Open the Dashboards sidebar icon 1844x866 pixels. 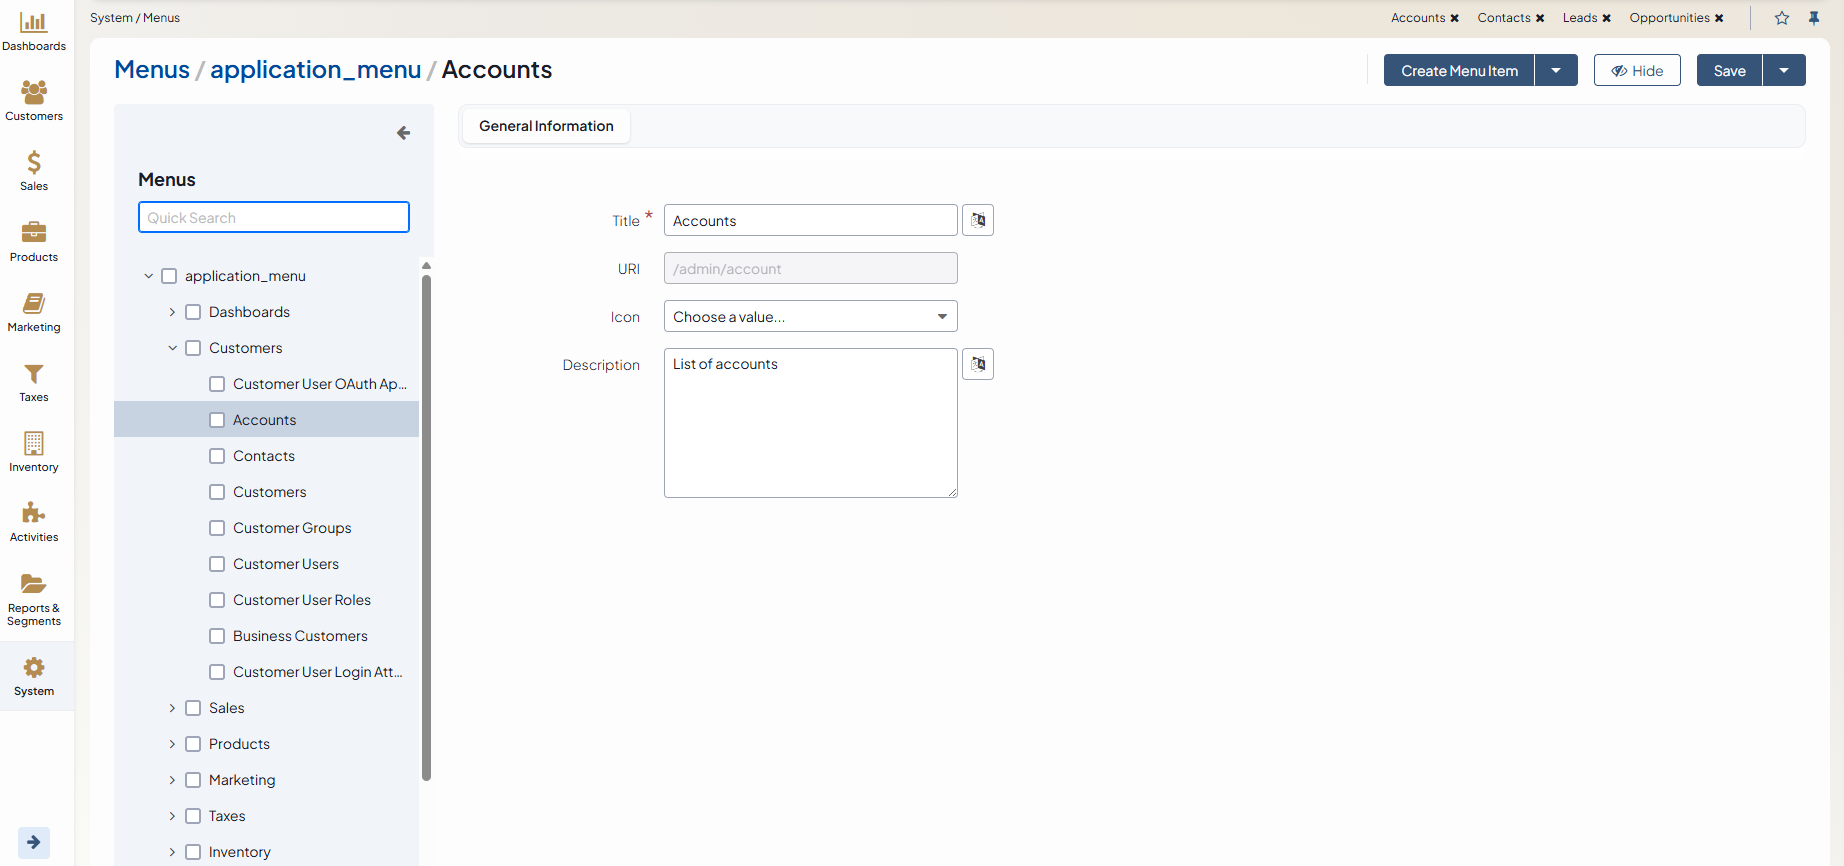pos(34,23)
